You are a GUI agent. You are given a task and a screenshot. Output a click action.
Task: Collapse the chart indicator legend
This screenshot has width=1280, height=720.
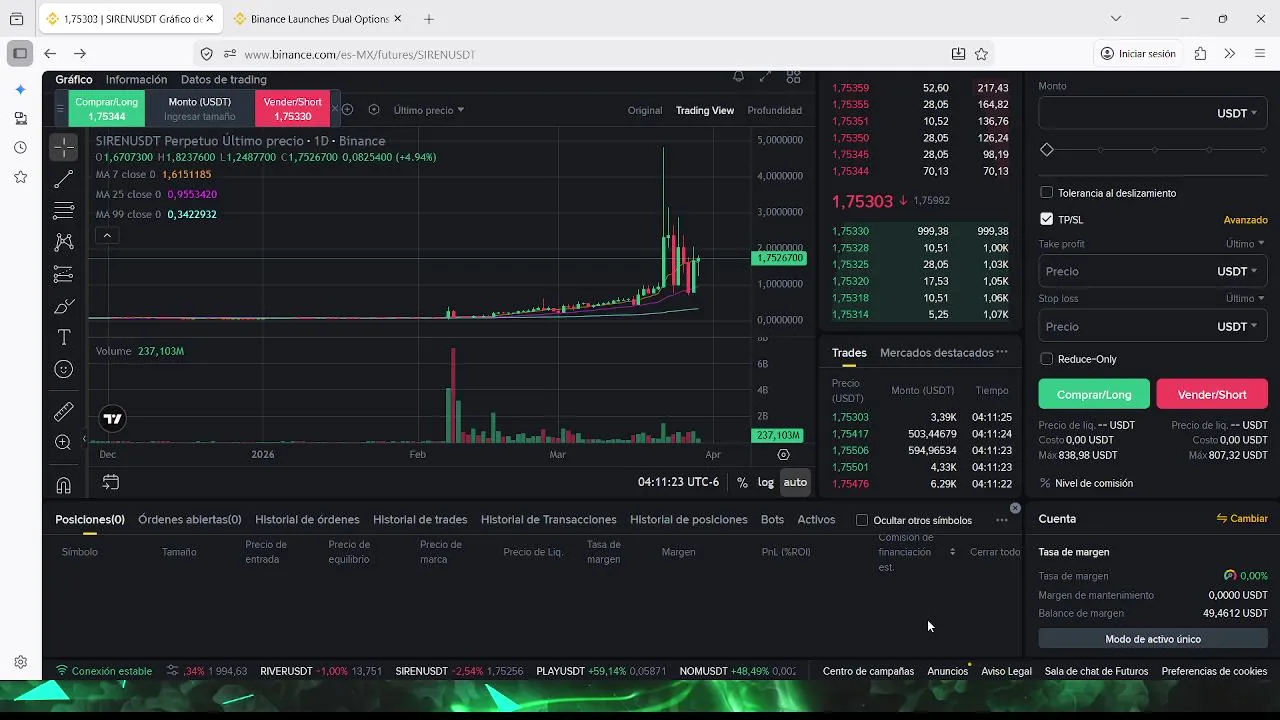[107, 236]
